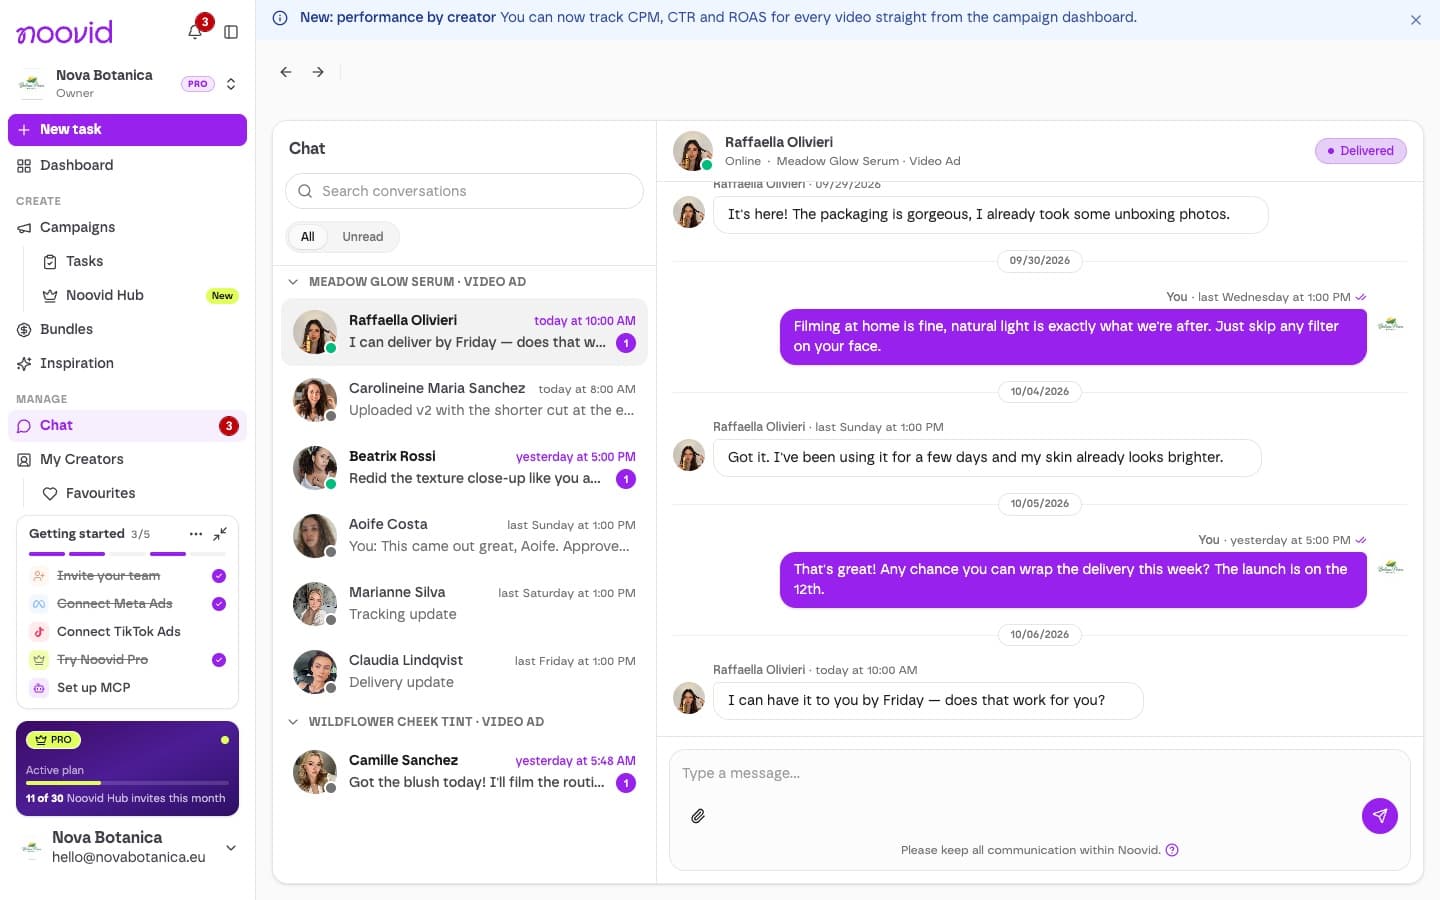Viewport: 1440px width, 900px height.
Task: Open the Delivered status badge
Action: click(1361, 151)
